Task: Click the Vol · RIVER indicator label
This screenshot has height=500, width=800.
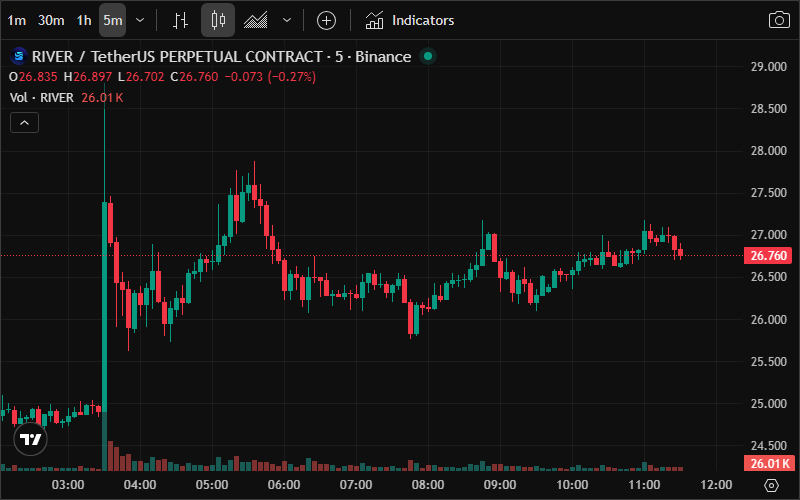Action: pos(41,97)
